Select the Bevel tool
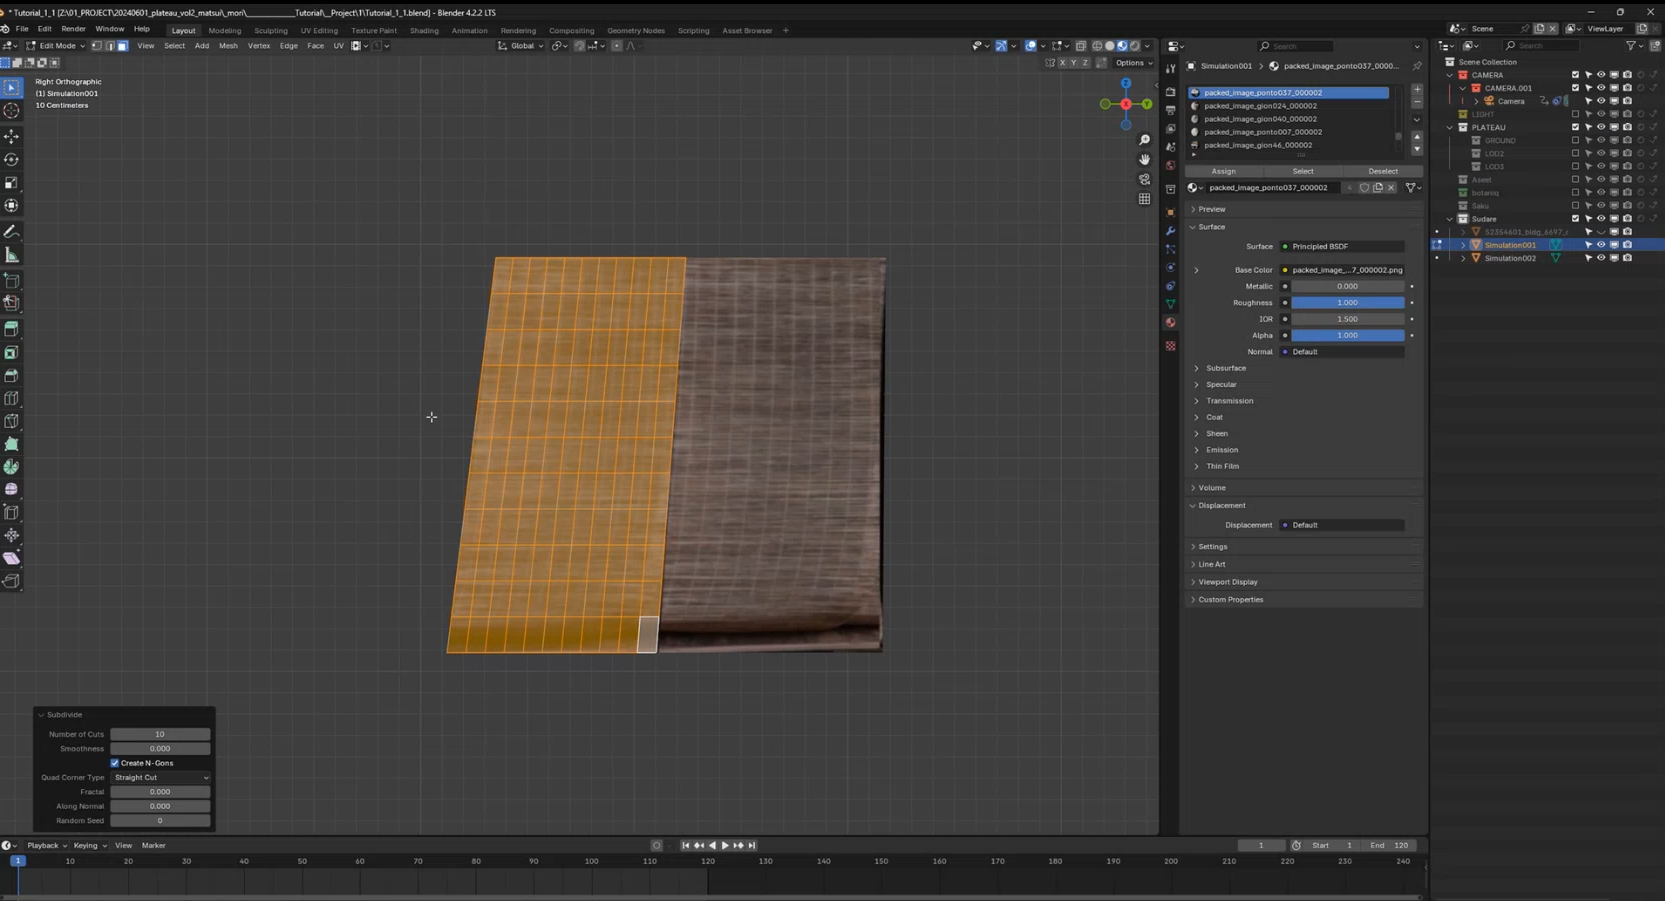1665x901 pixels. (x=12, y=376)
